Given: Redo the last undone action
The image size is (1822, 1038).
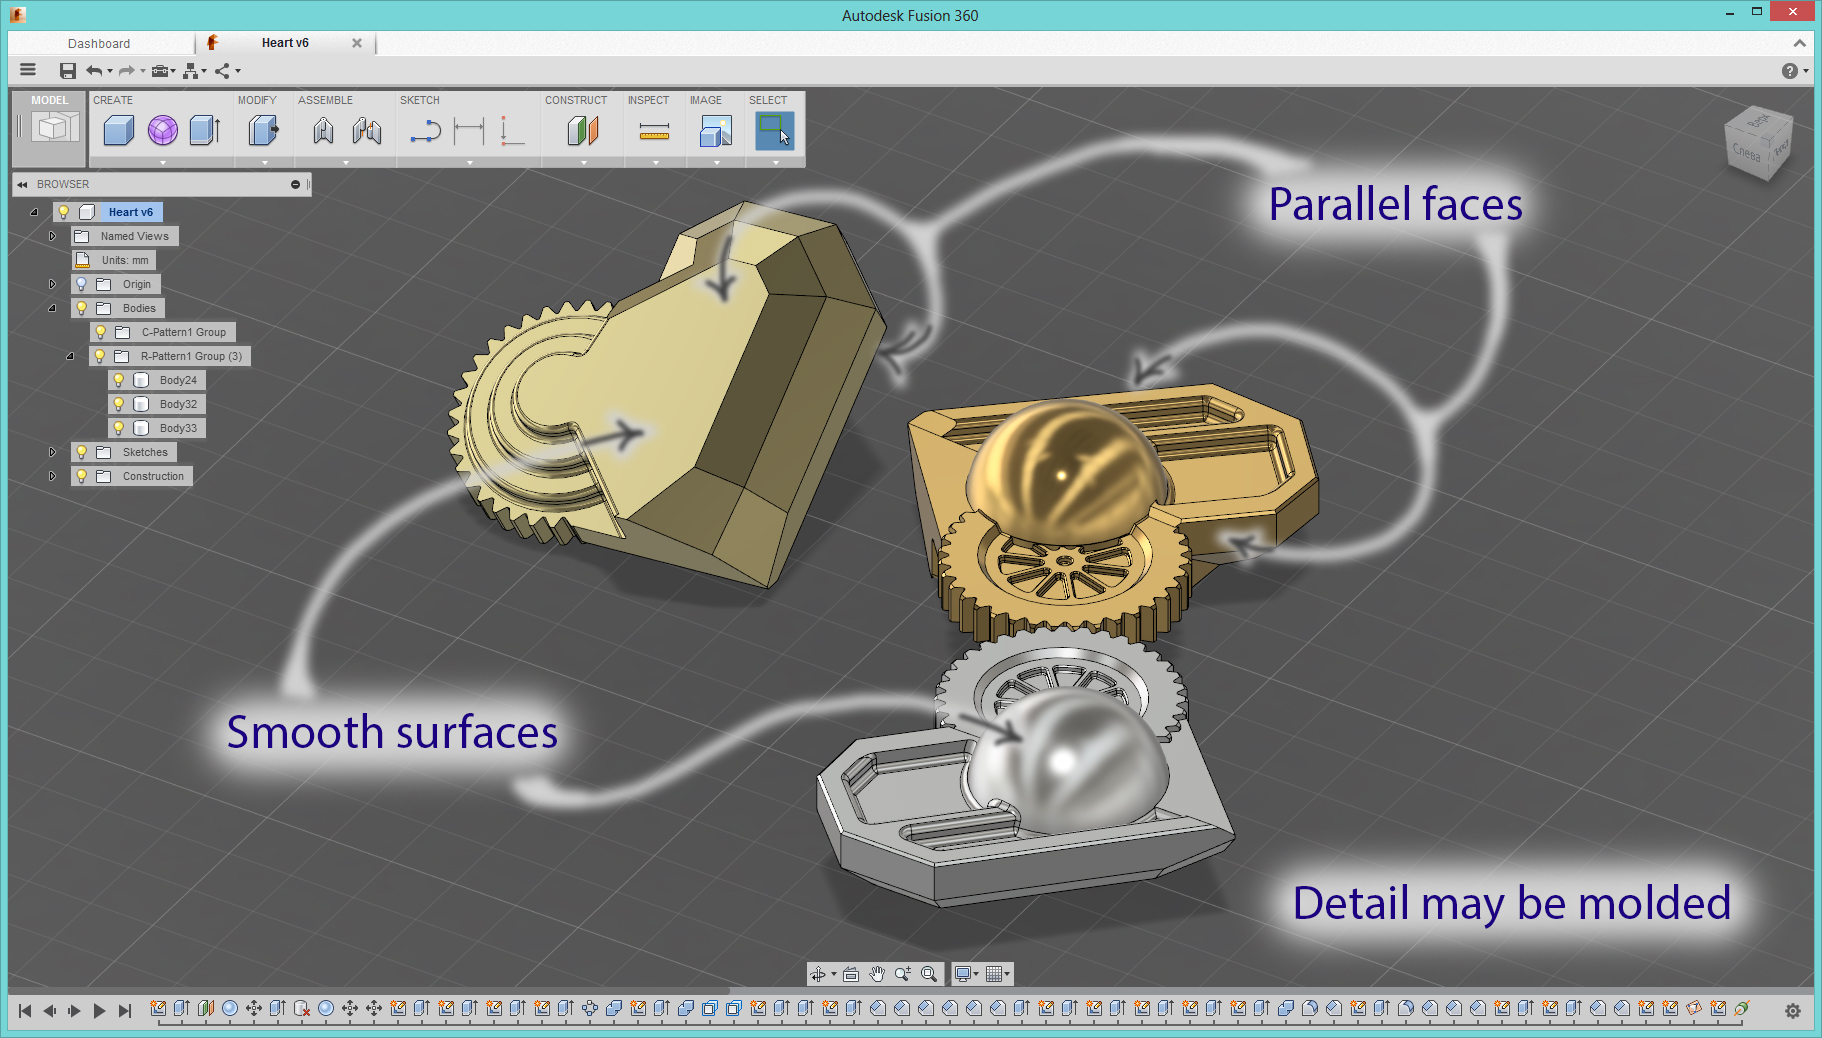Looking at the screenshot, I should (x=126, y=71).
